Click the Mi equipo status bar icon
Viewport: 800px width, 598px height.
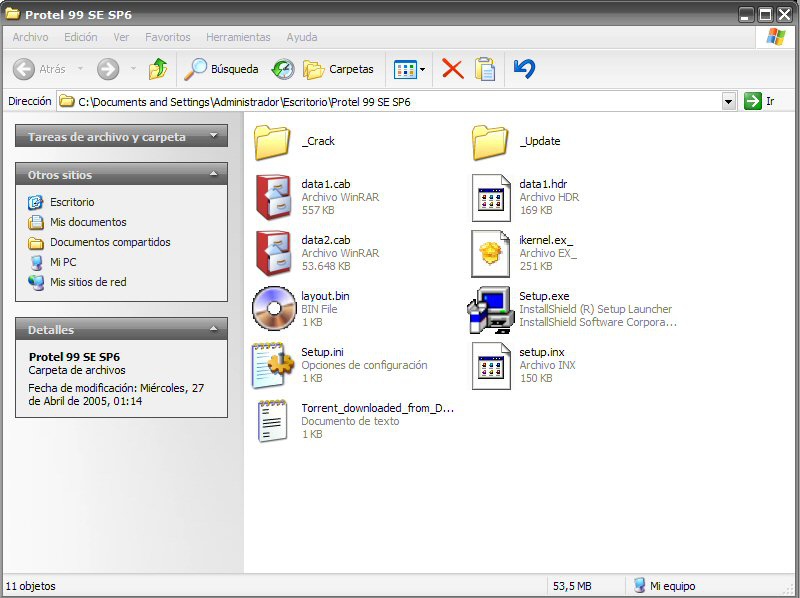tap(639, 585)
